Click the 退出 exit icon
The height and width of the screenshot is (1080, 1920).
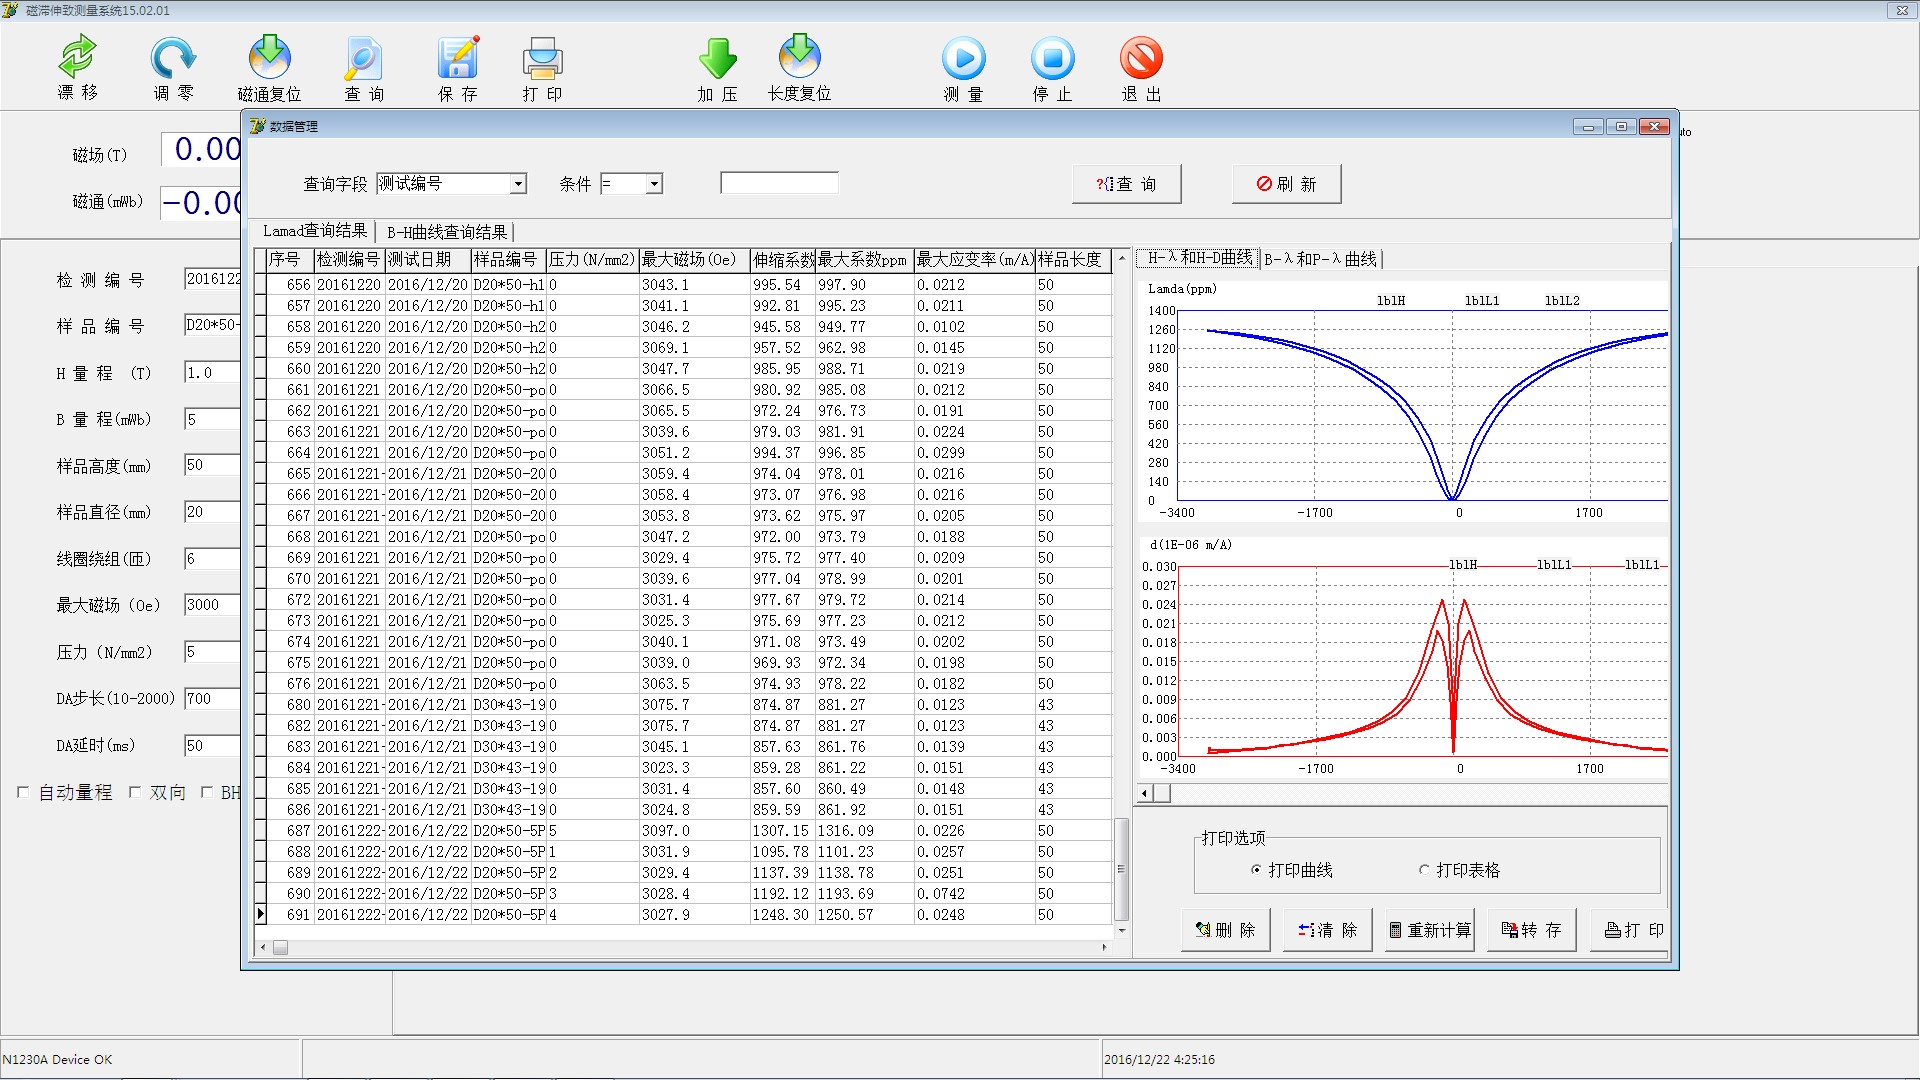click(1141, 58)
